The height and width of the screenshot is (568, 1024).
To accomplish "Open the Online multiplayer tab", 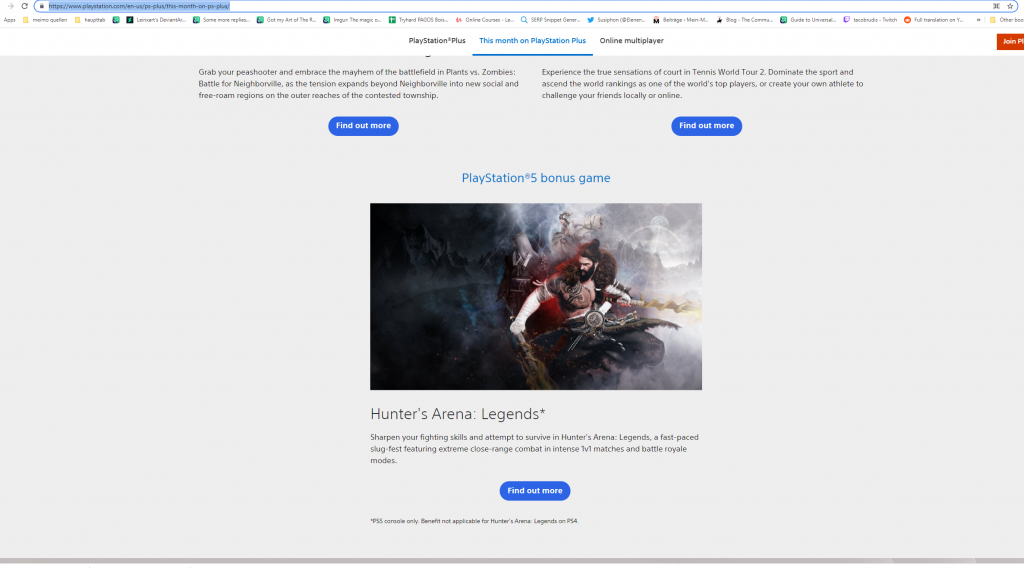I will click(x=632, y=40).
